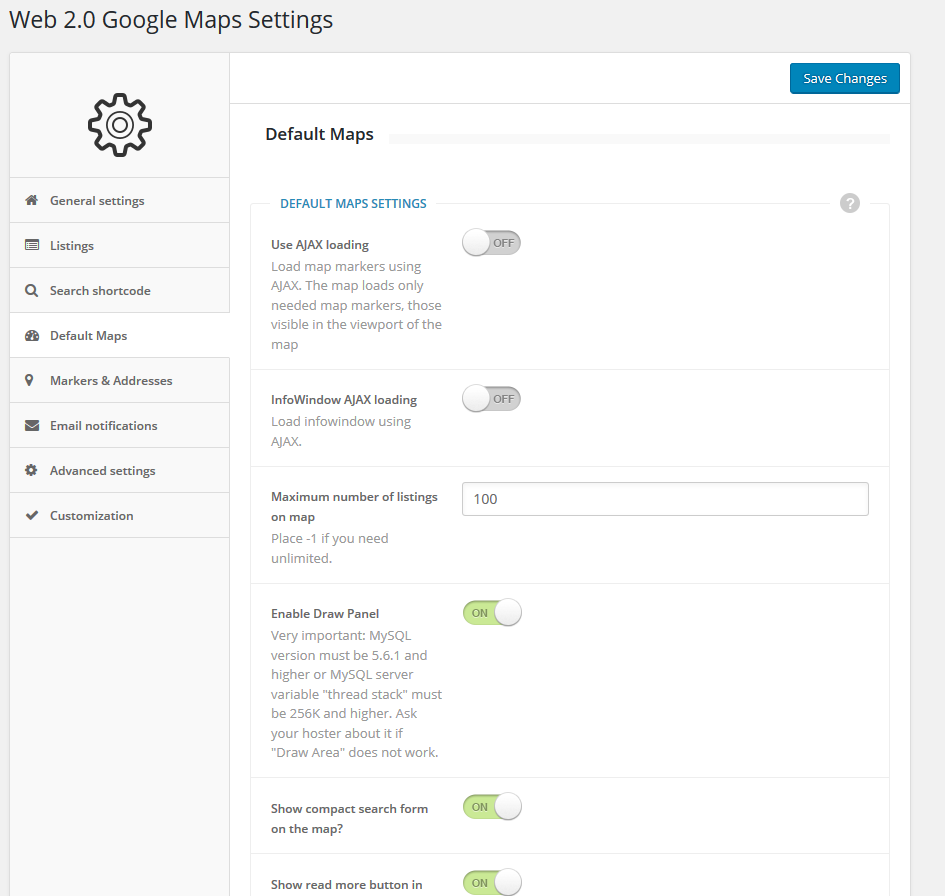Image resolution: width=945 pixels, height=896 pixels.
Task: Click the magnifier icon for Search shortcode
Action: coord(31,290)
